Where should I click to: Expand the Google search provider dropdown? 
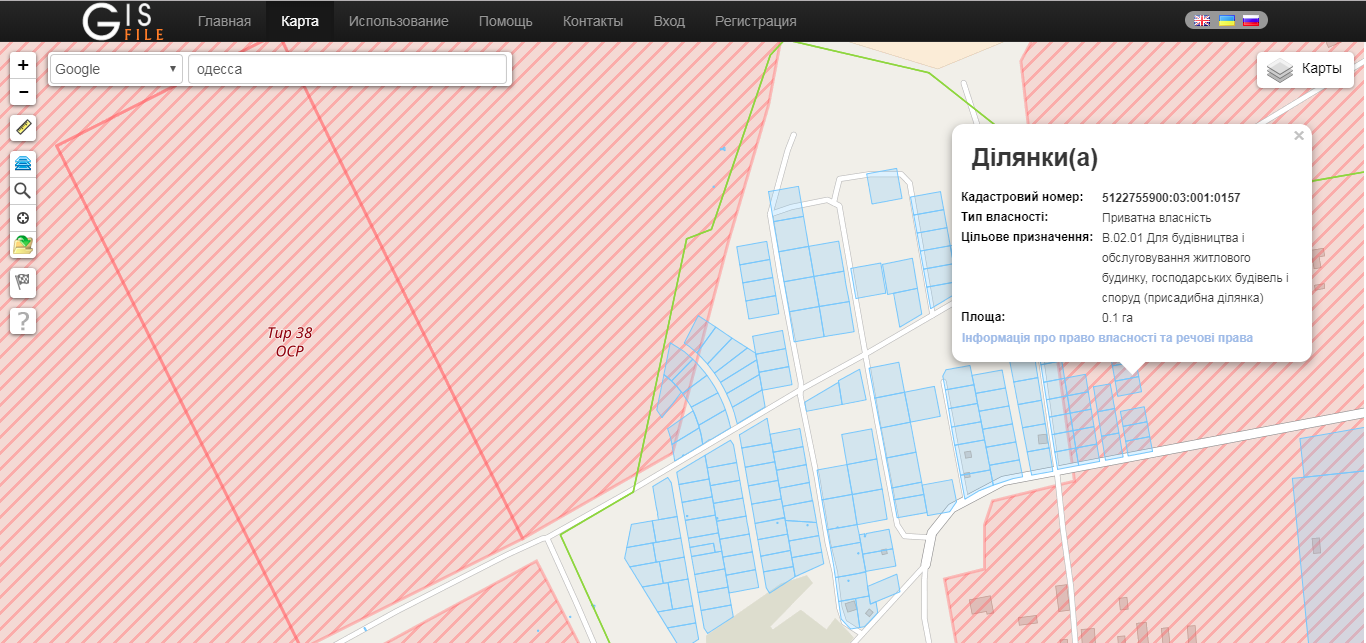(116, 69)
